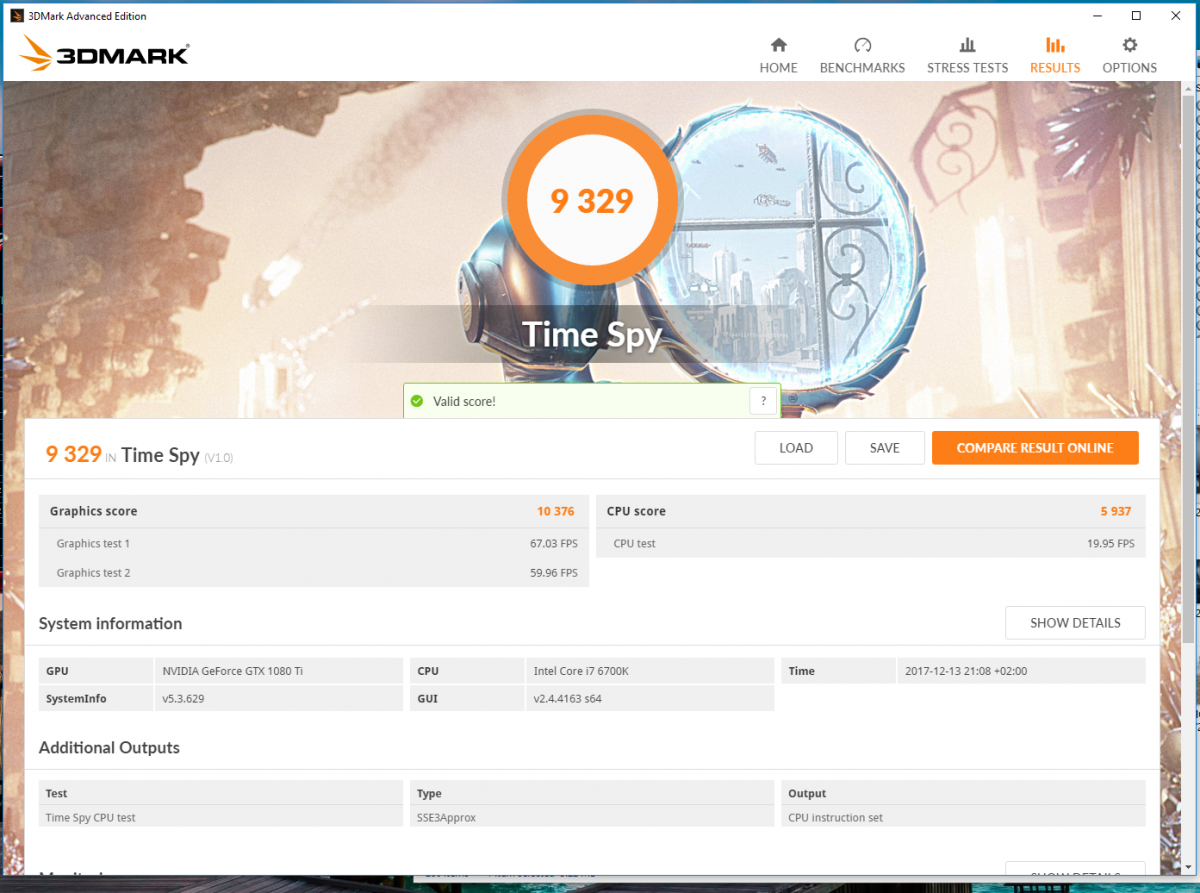Click the Valid score! message
The height and width of the screenshot is (893, 1200).
[464, 401]
